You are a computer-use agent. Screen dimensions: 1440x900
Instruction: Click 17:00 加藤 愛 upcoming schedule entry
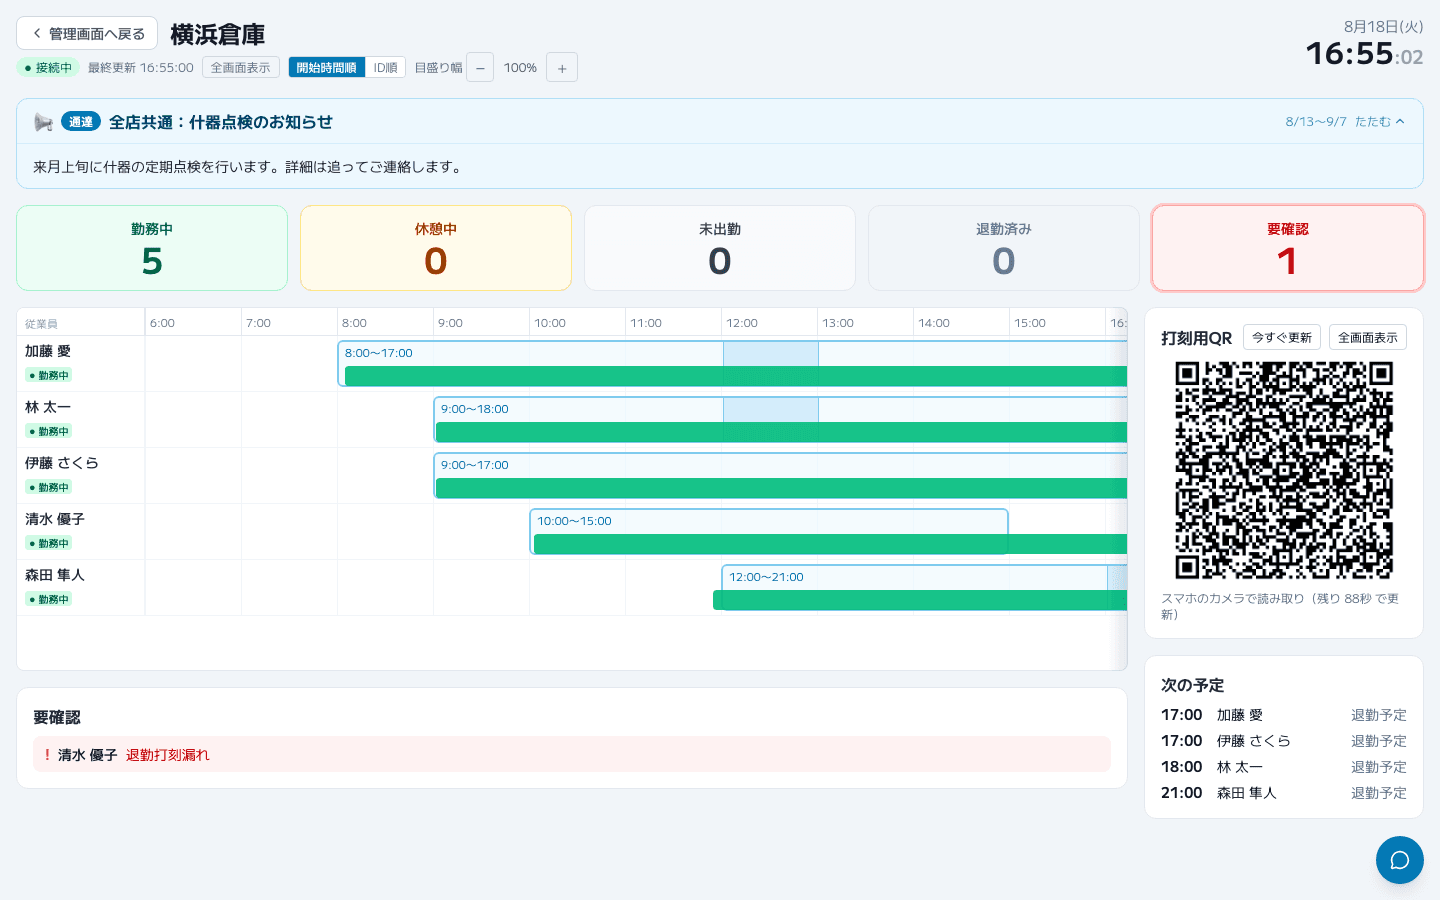(1284, 715)
